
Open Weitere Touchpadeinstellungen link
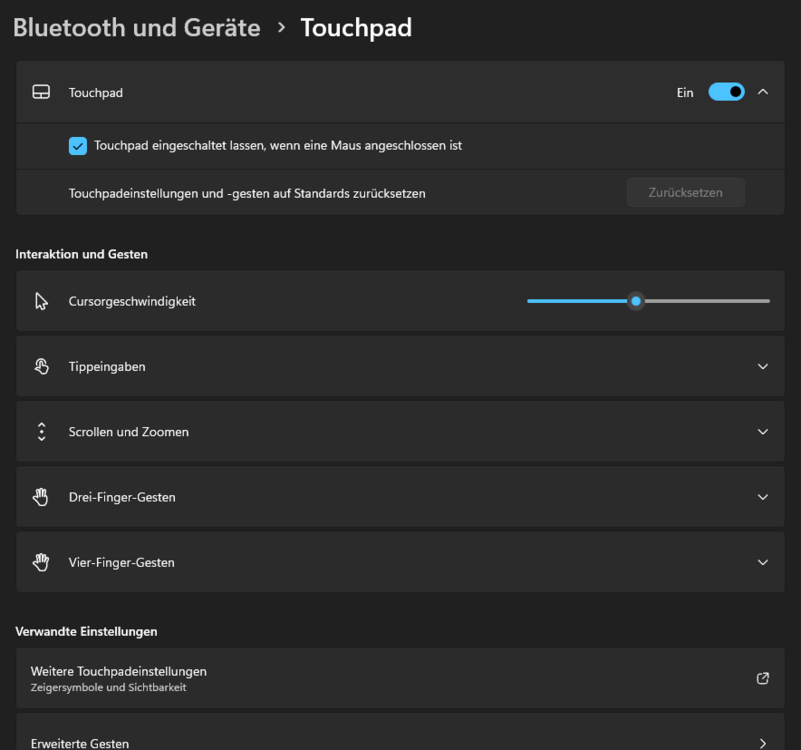coord(119,671)
